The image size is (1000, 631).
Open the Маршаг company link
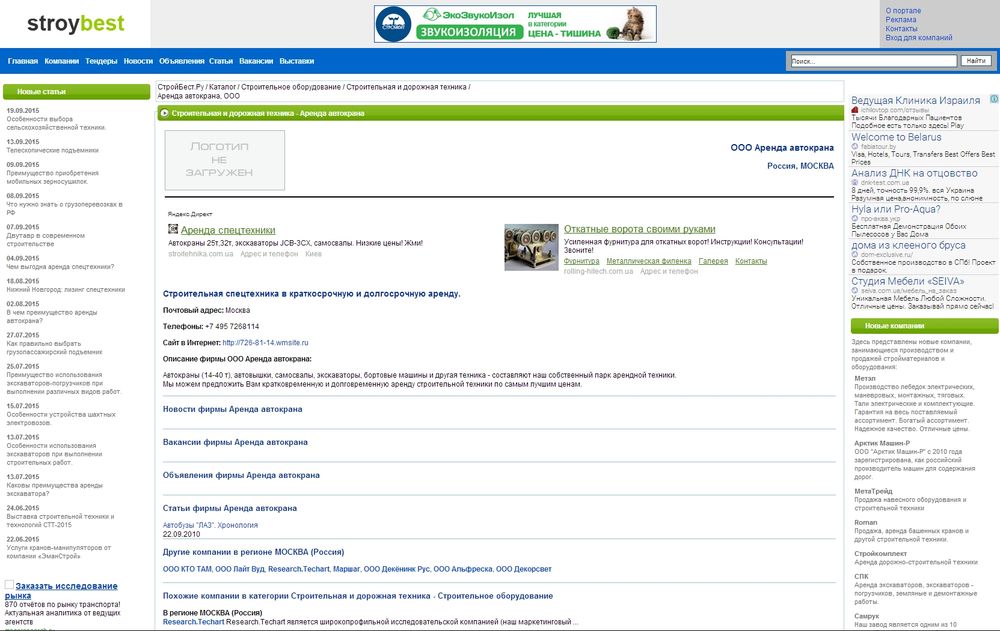tap(346, 569)
